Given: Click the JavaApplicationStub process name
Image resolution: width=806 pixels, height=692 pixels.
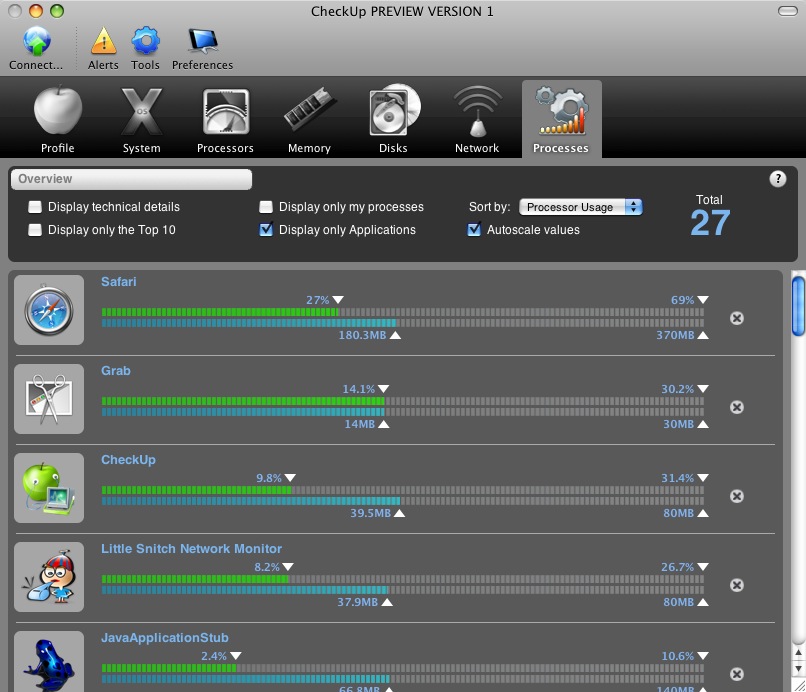Looking at the screenshot, I should (x=164, y=638).
